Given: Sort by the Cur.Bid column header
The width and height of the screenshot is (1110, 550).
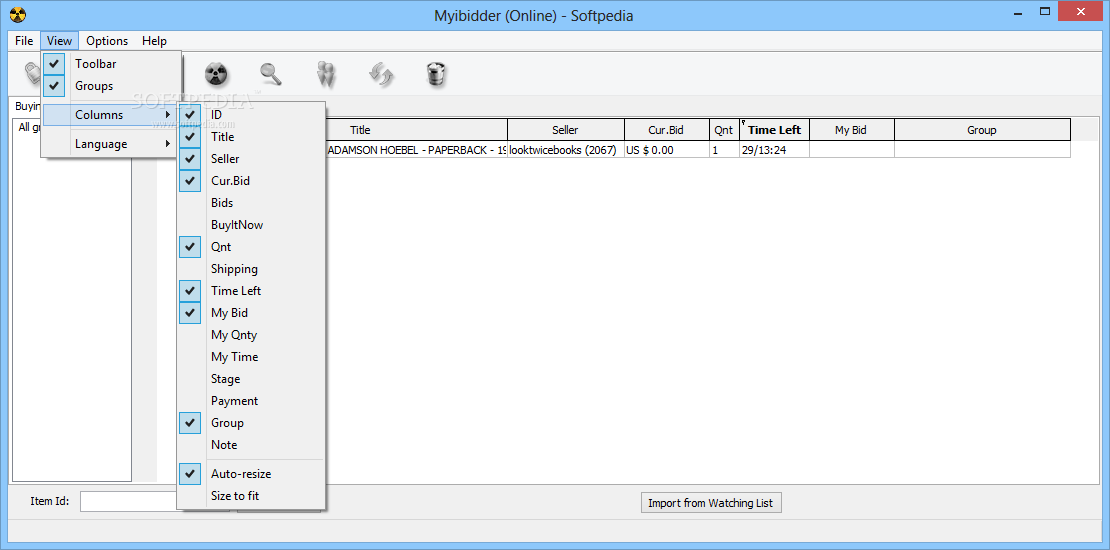Looking at the screenshot, I should coord(667,130).
